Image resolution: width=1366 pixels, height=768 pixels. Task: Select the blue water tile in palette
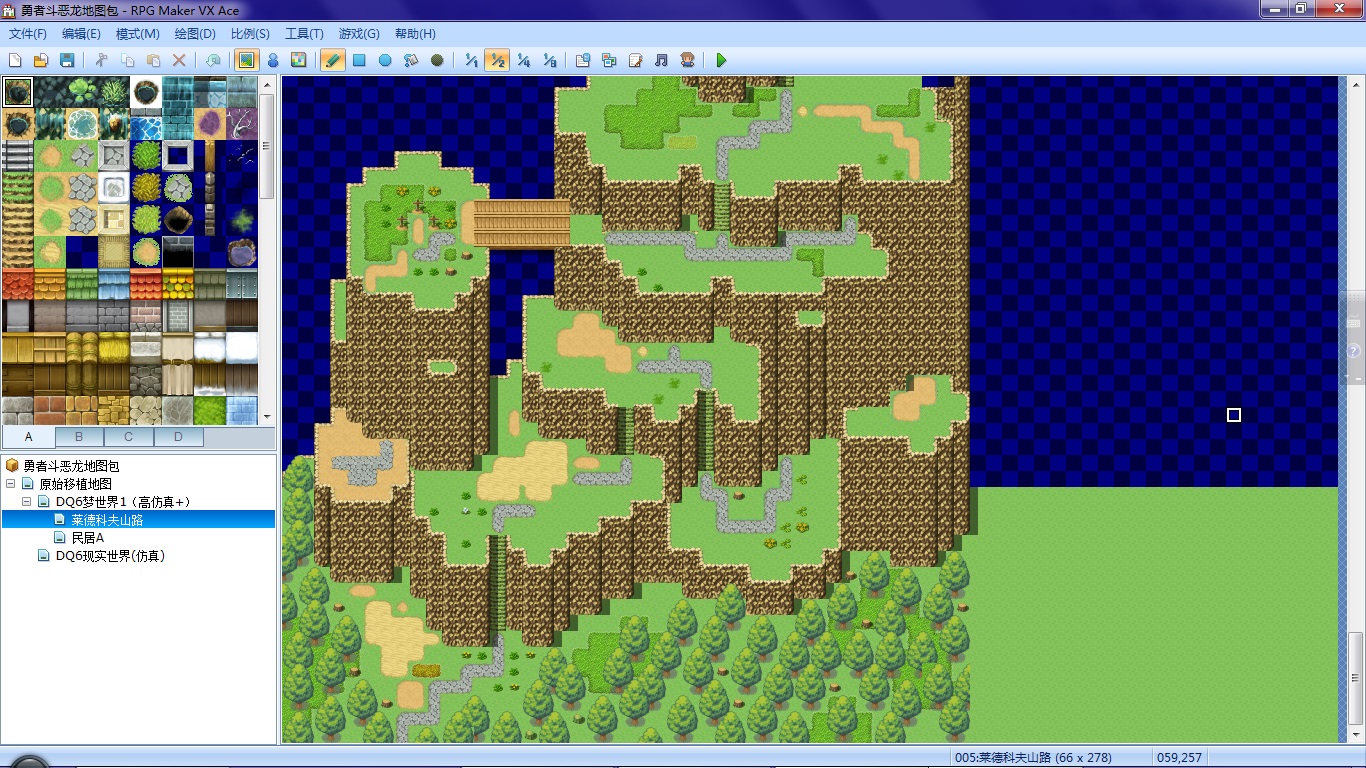click(x=145, y=125)
